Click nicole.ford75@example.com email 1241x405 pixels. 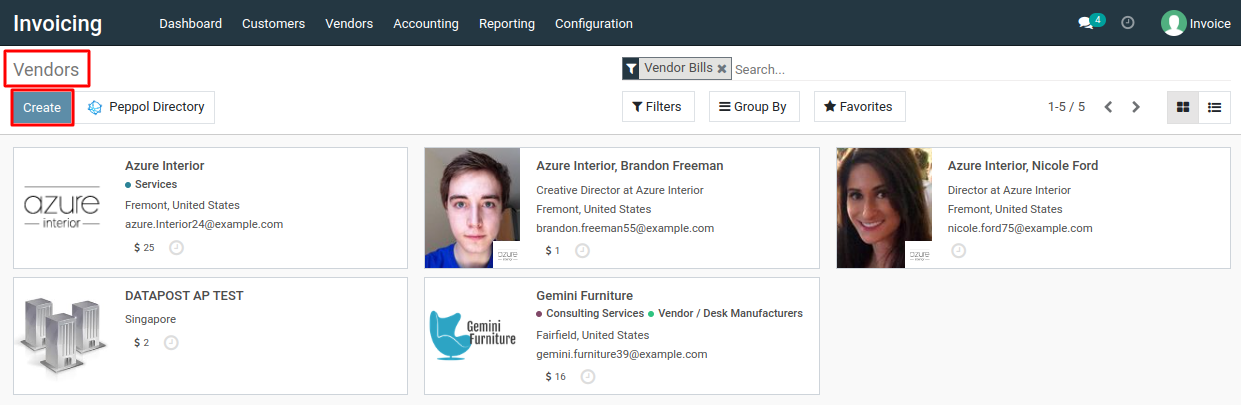click(1020, 228)
